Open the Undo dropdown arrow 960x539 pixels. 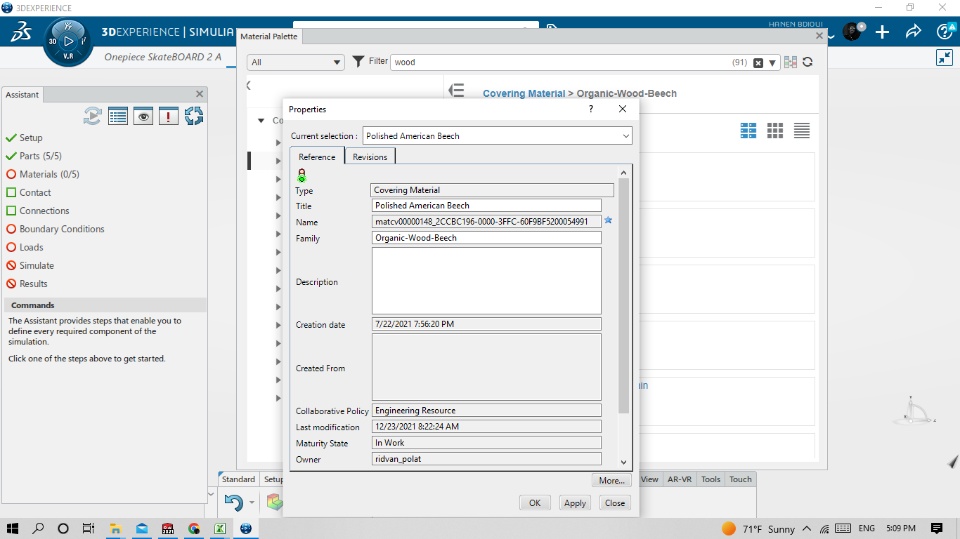point(252,503)
